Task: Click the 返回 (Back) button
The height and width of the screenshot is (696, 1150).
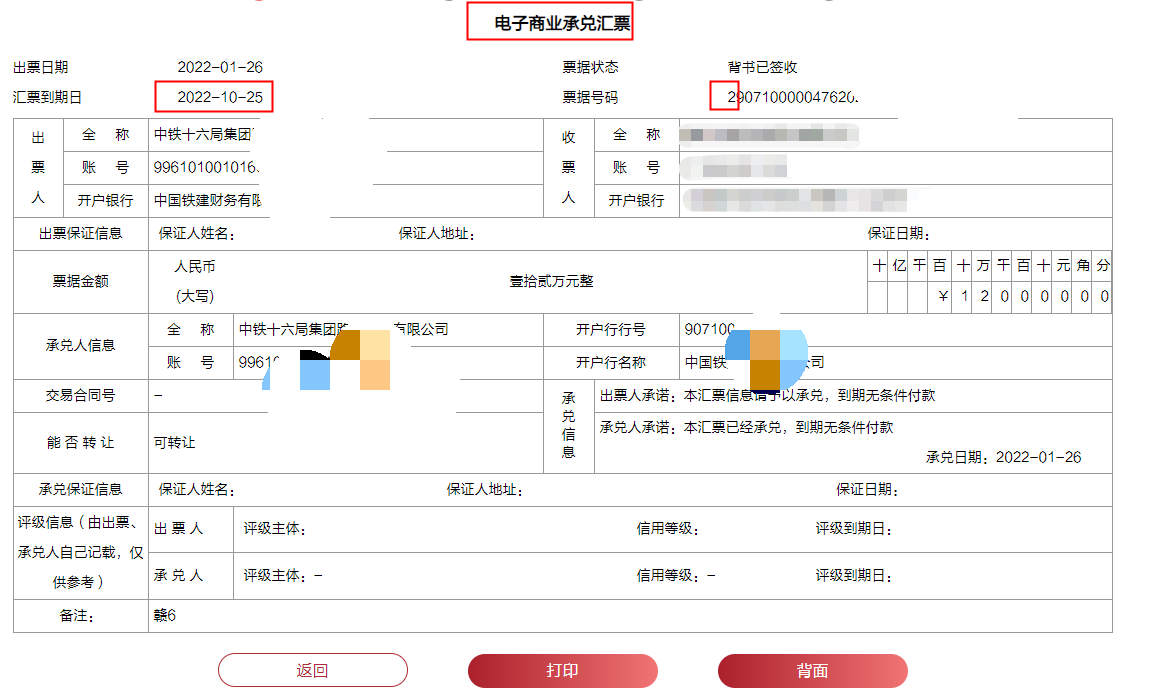Action: pyautogui.click(x=312, y=671)
